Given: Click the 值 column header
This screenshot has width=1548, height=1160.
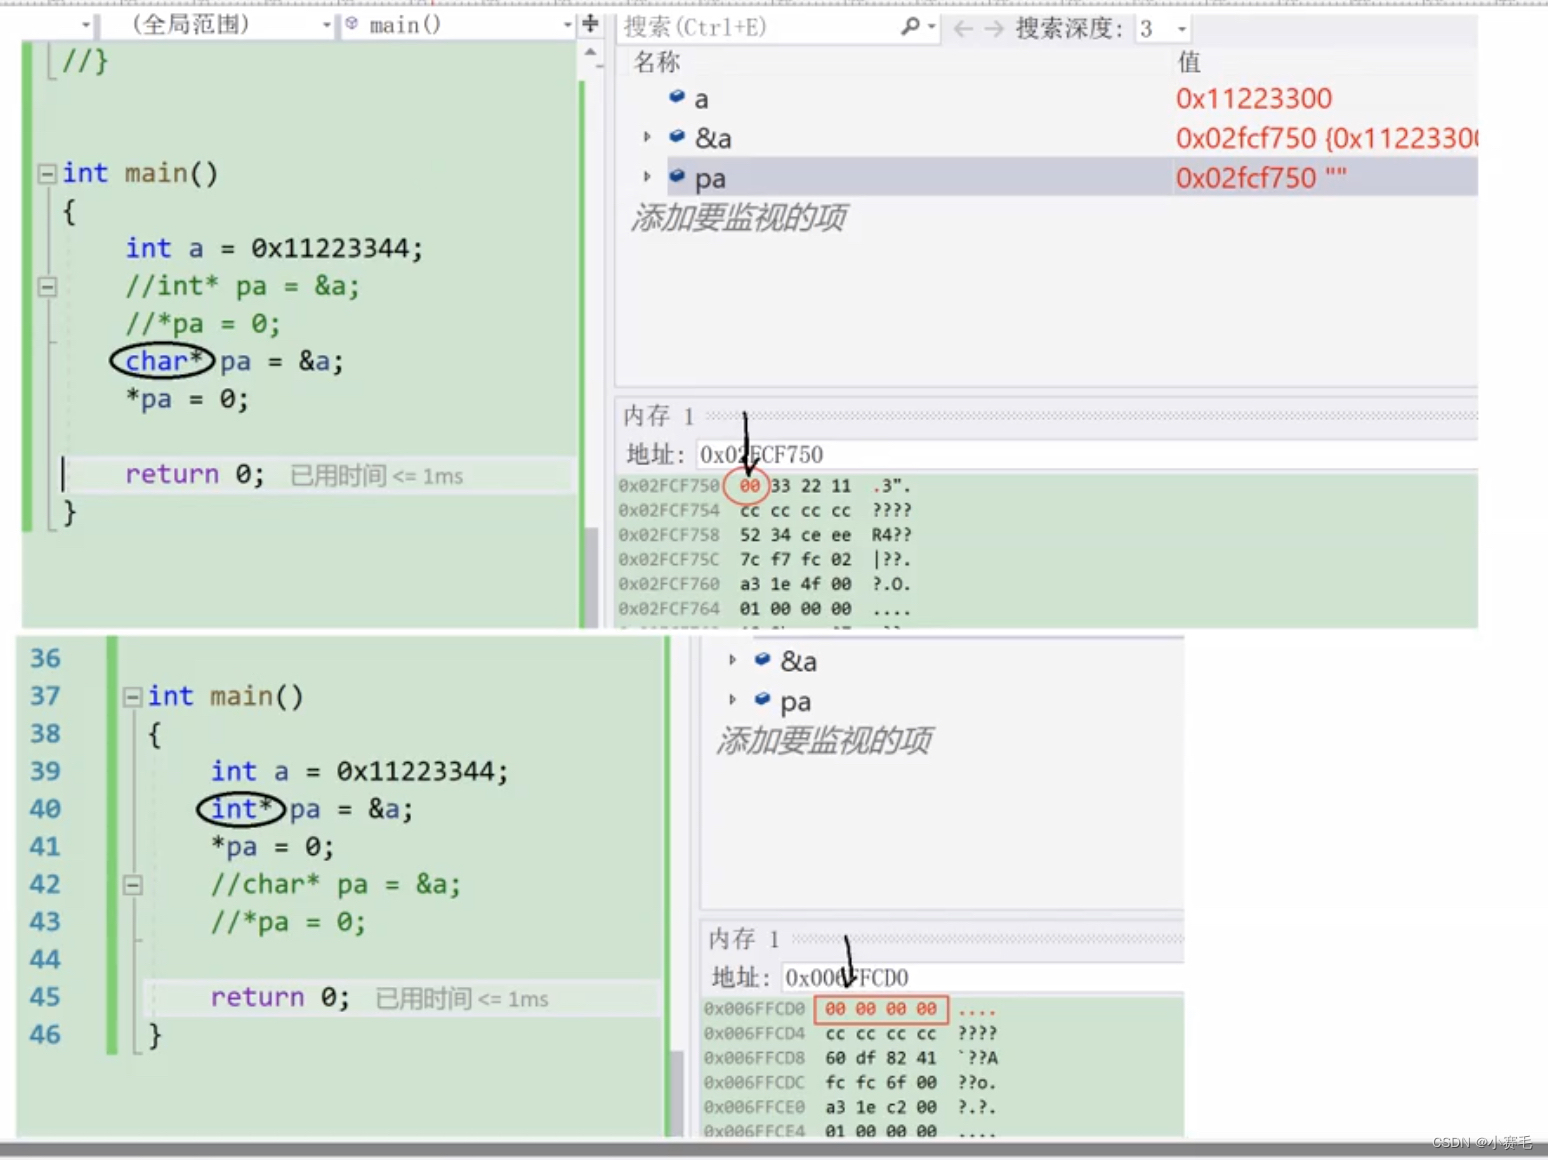Looking at the screenshot, I should click(1189, 62).
